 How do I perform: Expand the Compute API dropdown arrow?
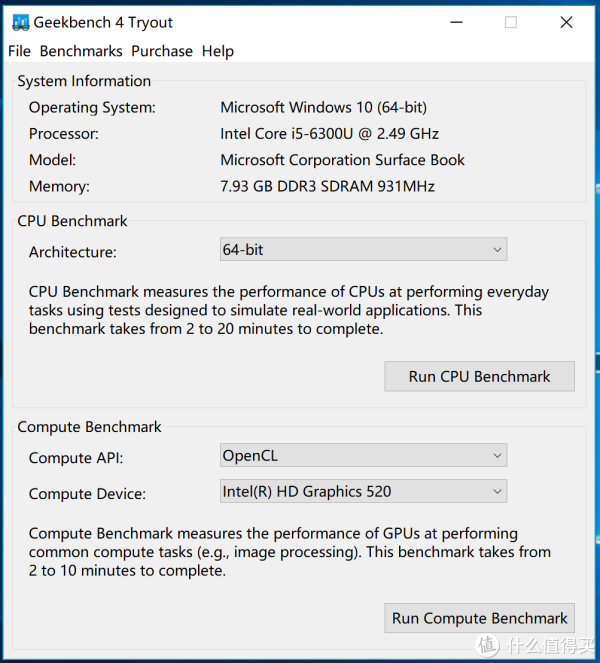[x=497, y=455]
